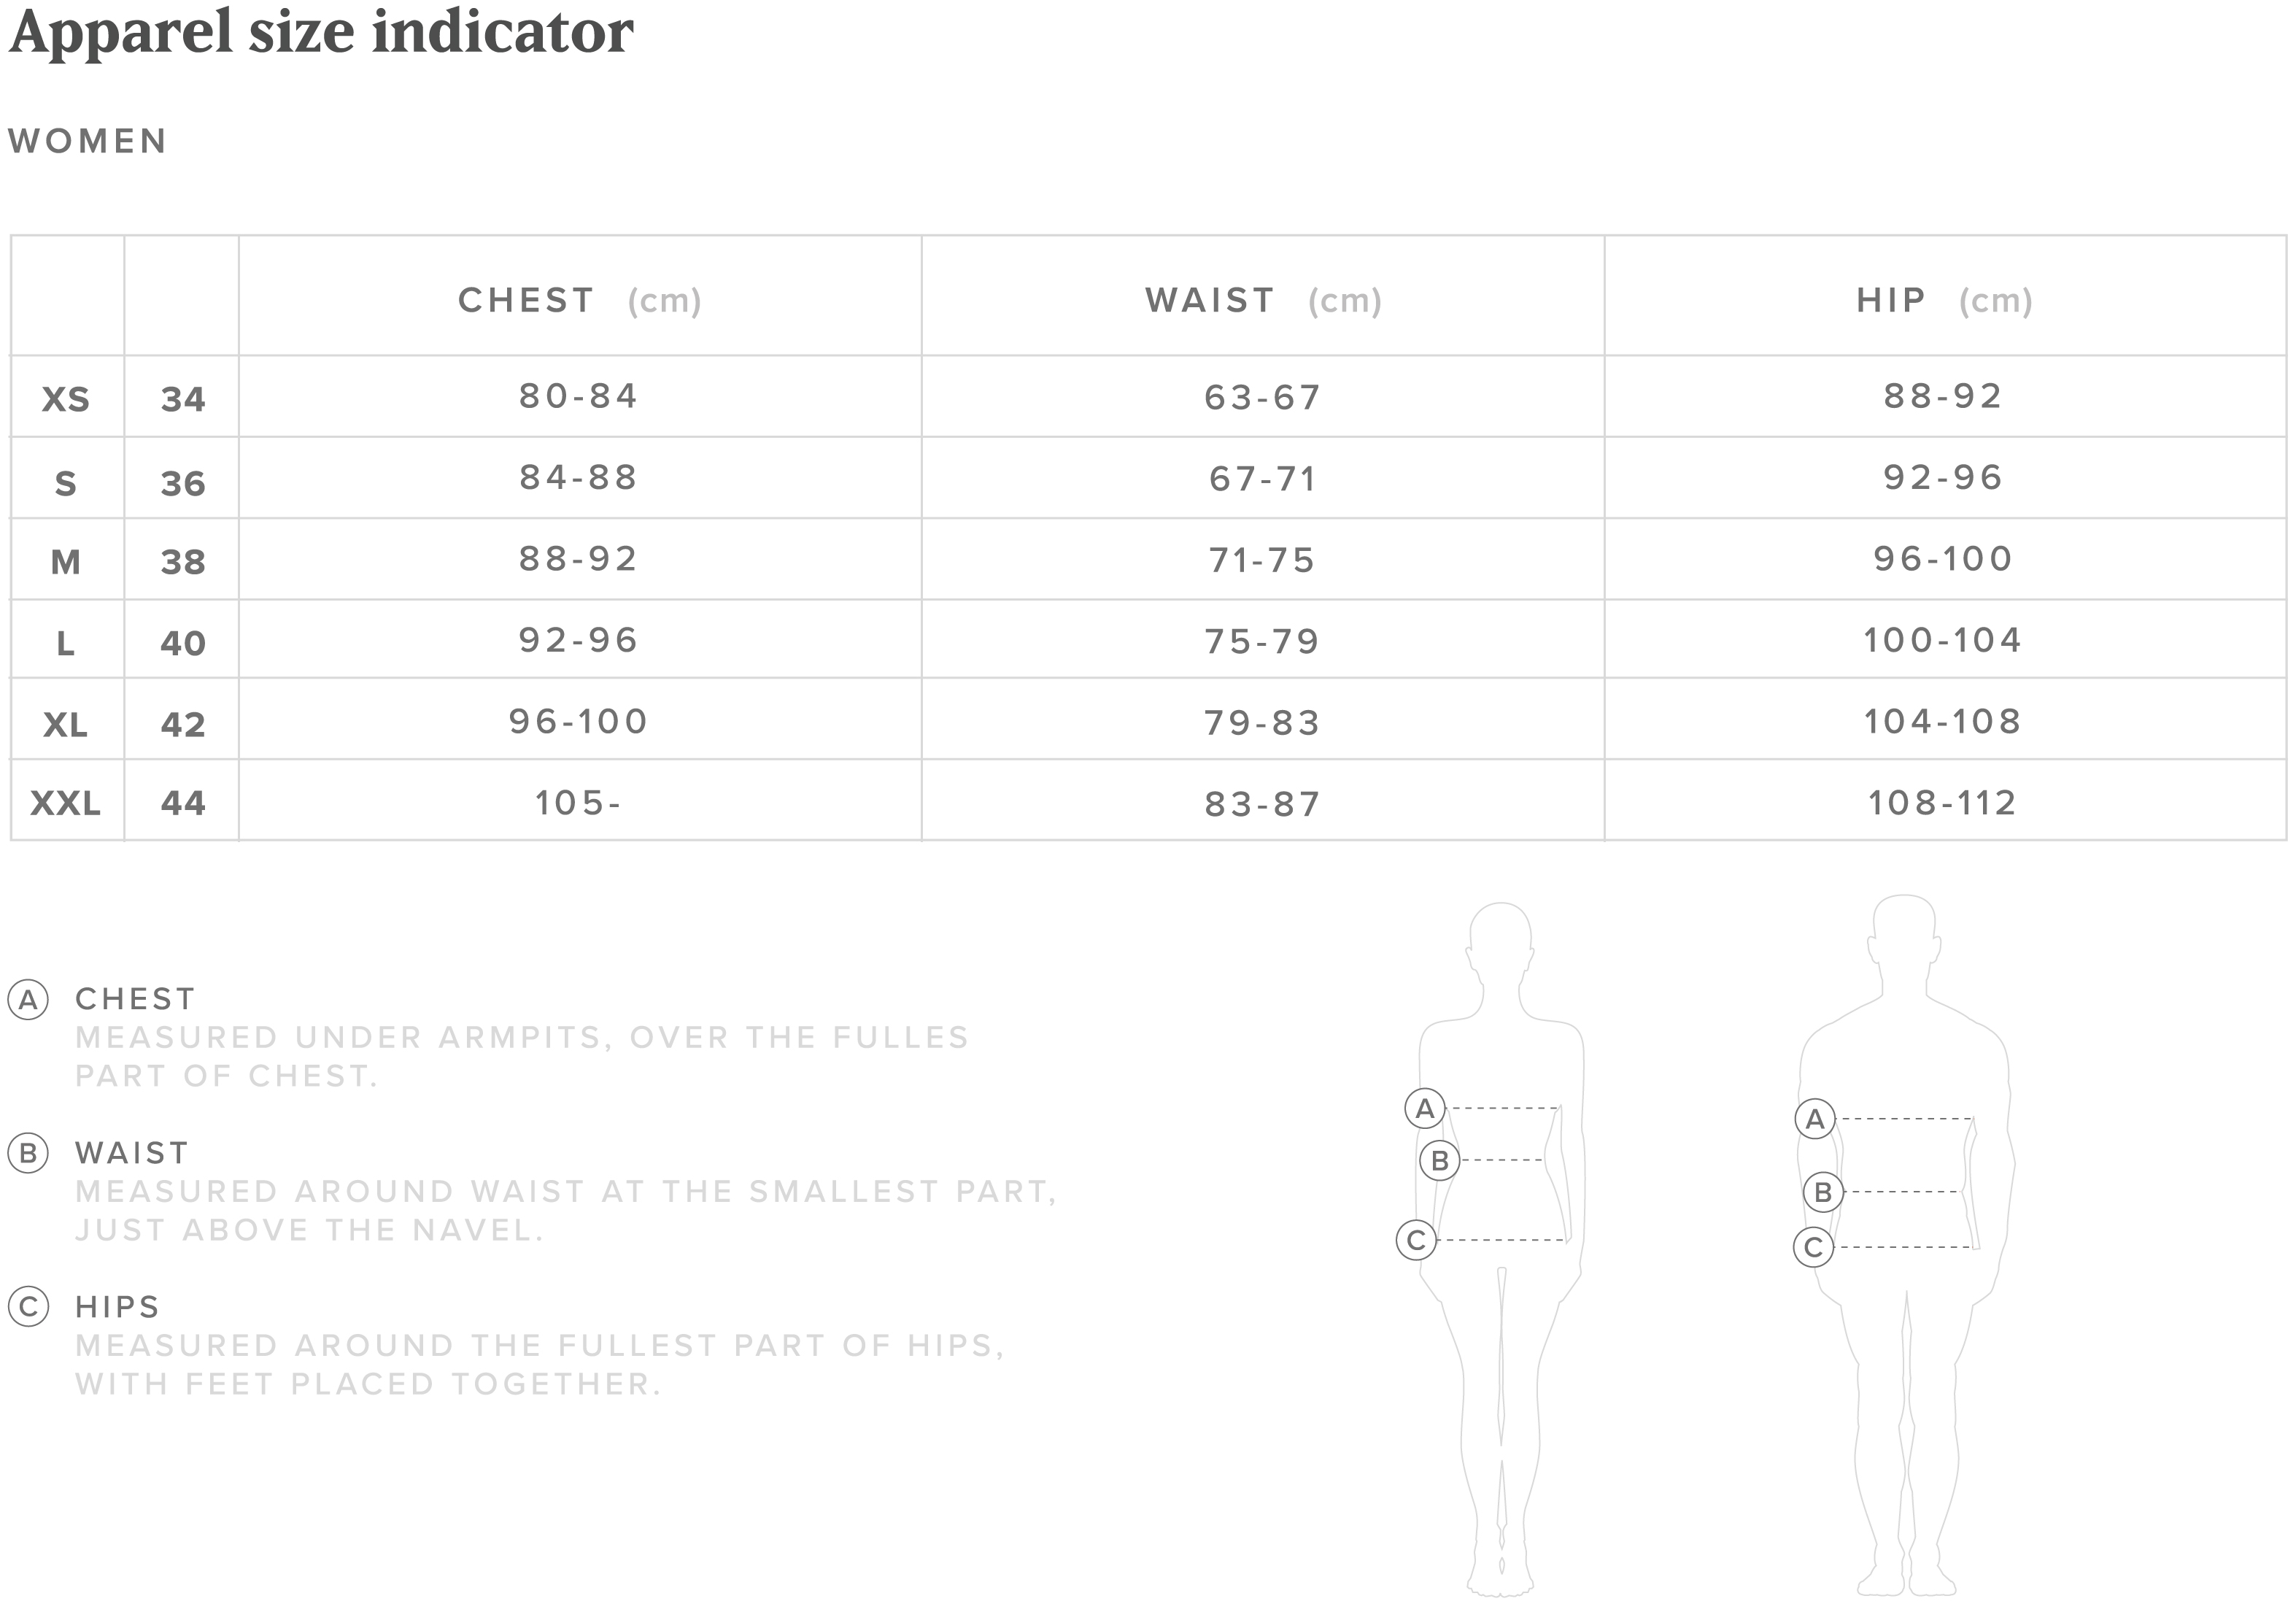Click the WAIST (cm) column header

[1263, 300]
